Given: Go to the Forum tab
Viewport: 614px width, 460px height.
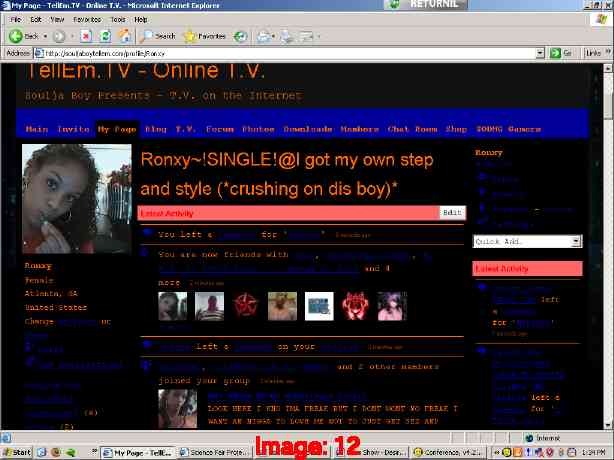Looking at the screenshot, I should point(220,129).
